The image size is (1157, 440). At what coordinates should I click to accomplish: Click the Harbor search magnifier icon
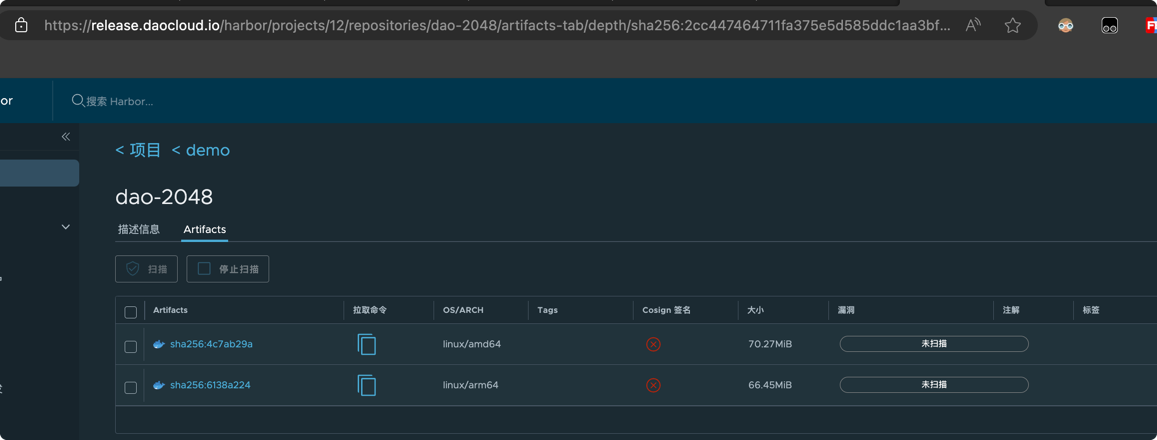point(78,101)
